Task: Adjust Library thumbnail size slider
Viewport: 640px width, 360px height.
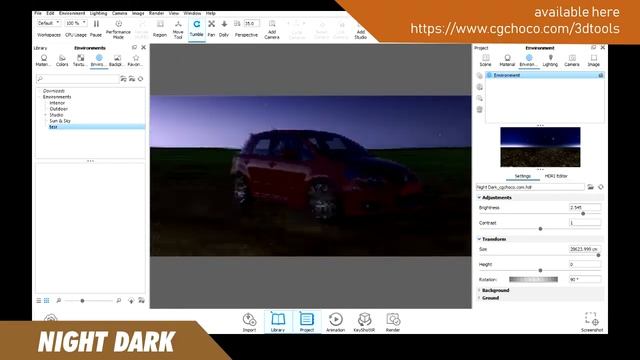Action: coord(82,301)
